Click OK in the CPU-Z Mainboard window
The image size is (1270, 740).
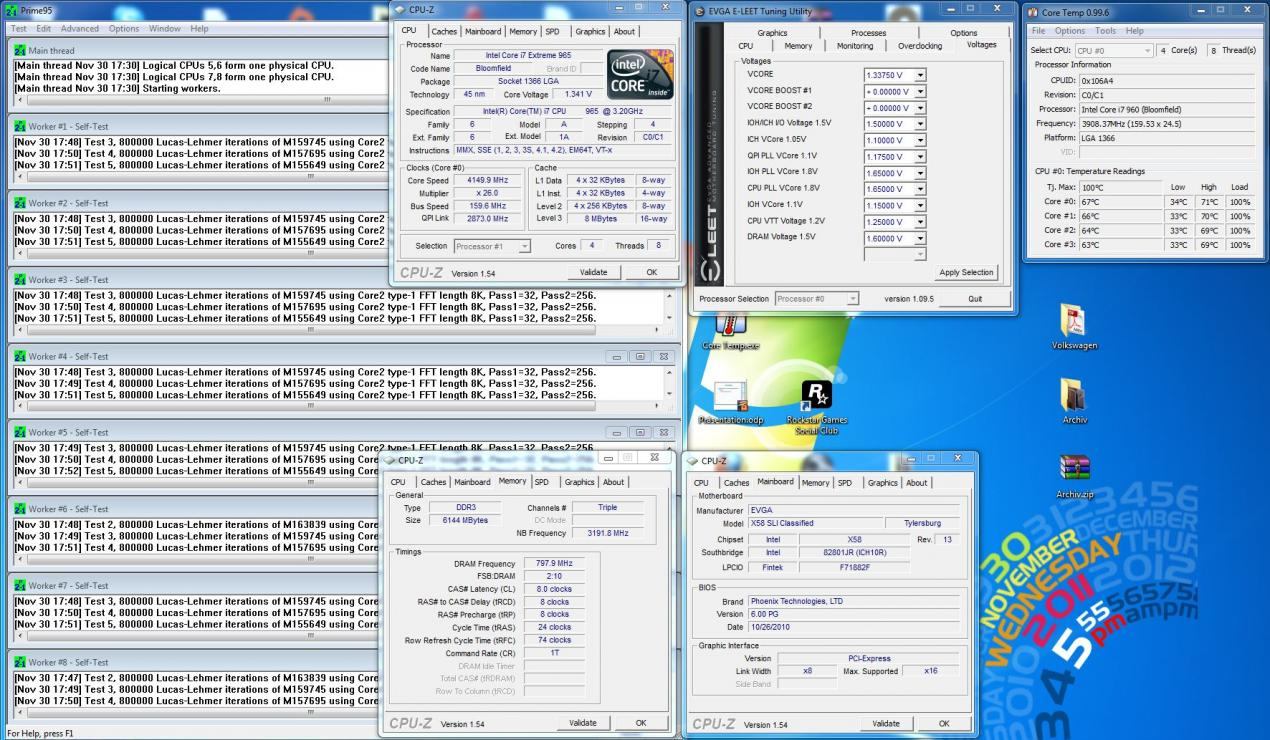click(944, 723)
